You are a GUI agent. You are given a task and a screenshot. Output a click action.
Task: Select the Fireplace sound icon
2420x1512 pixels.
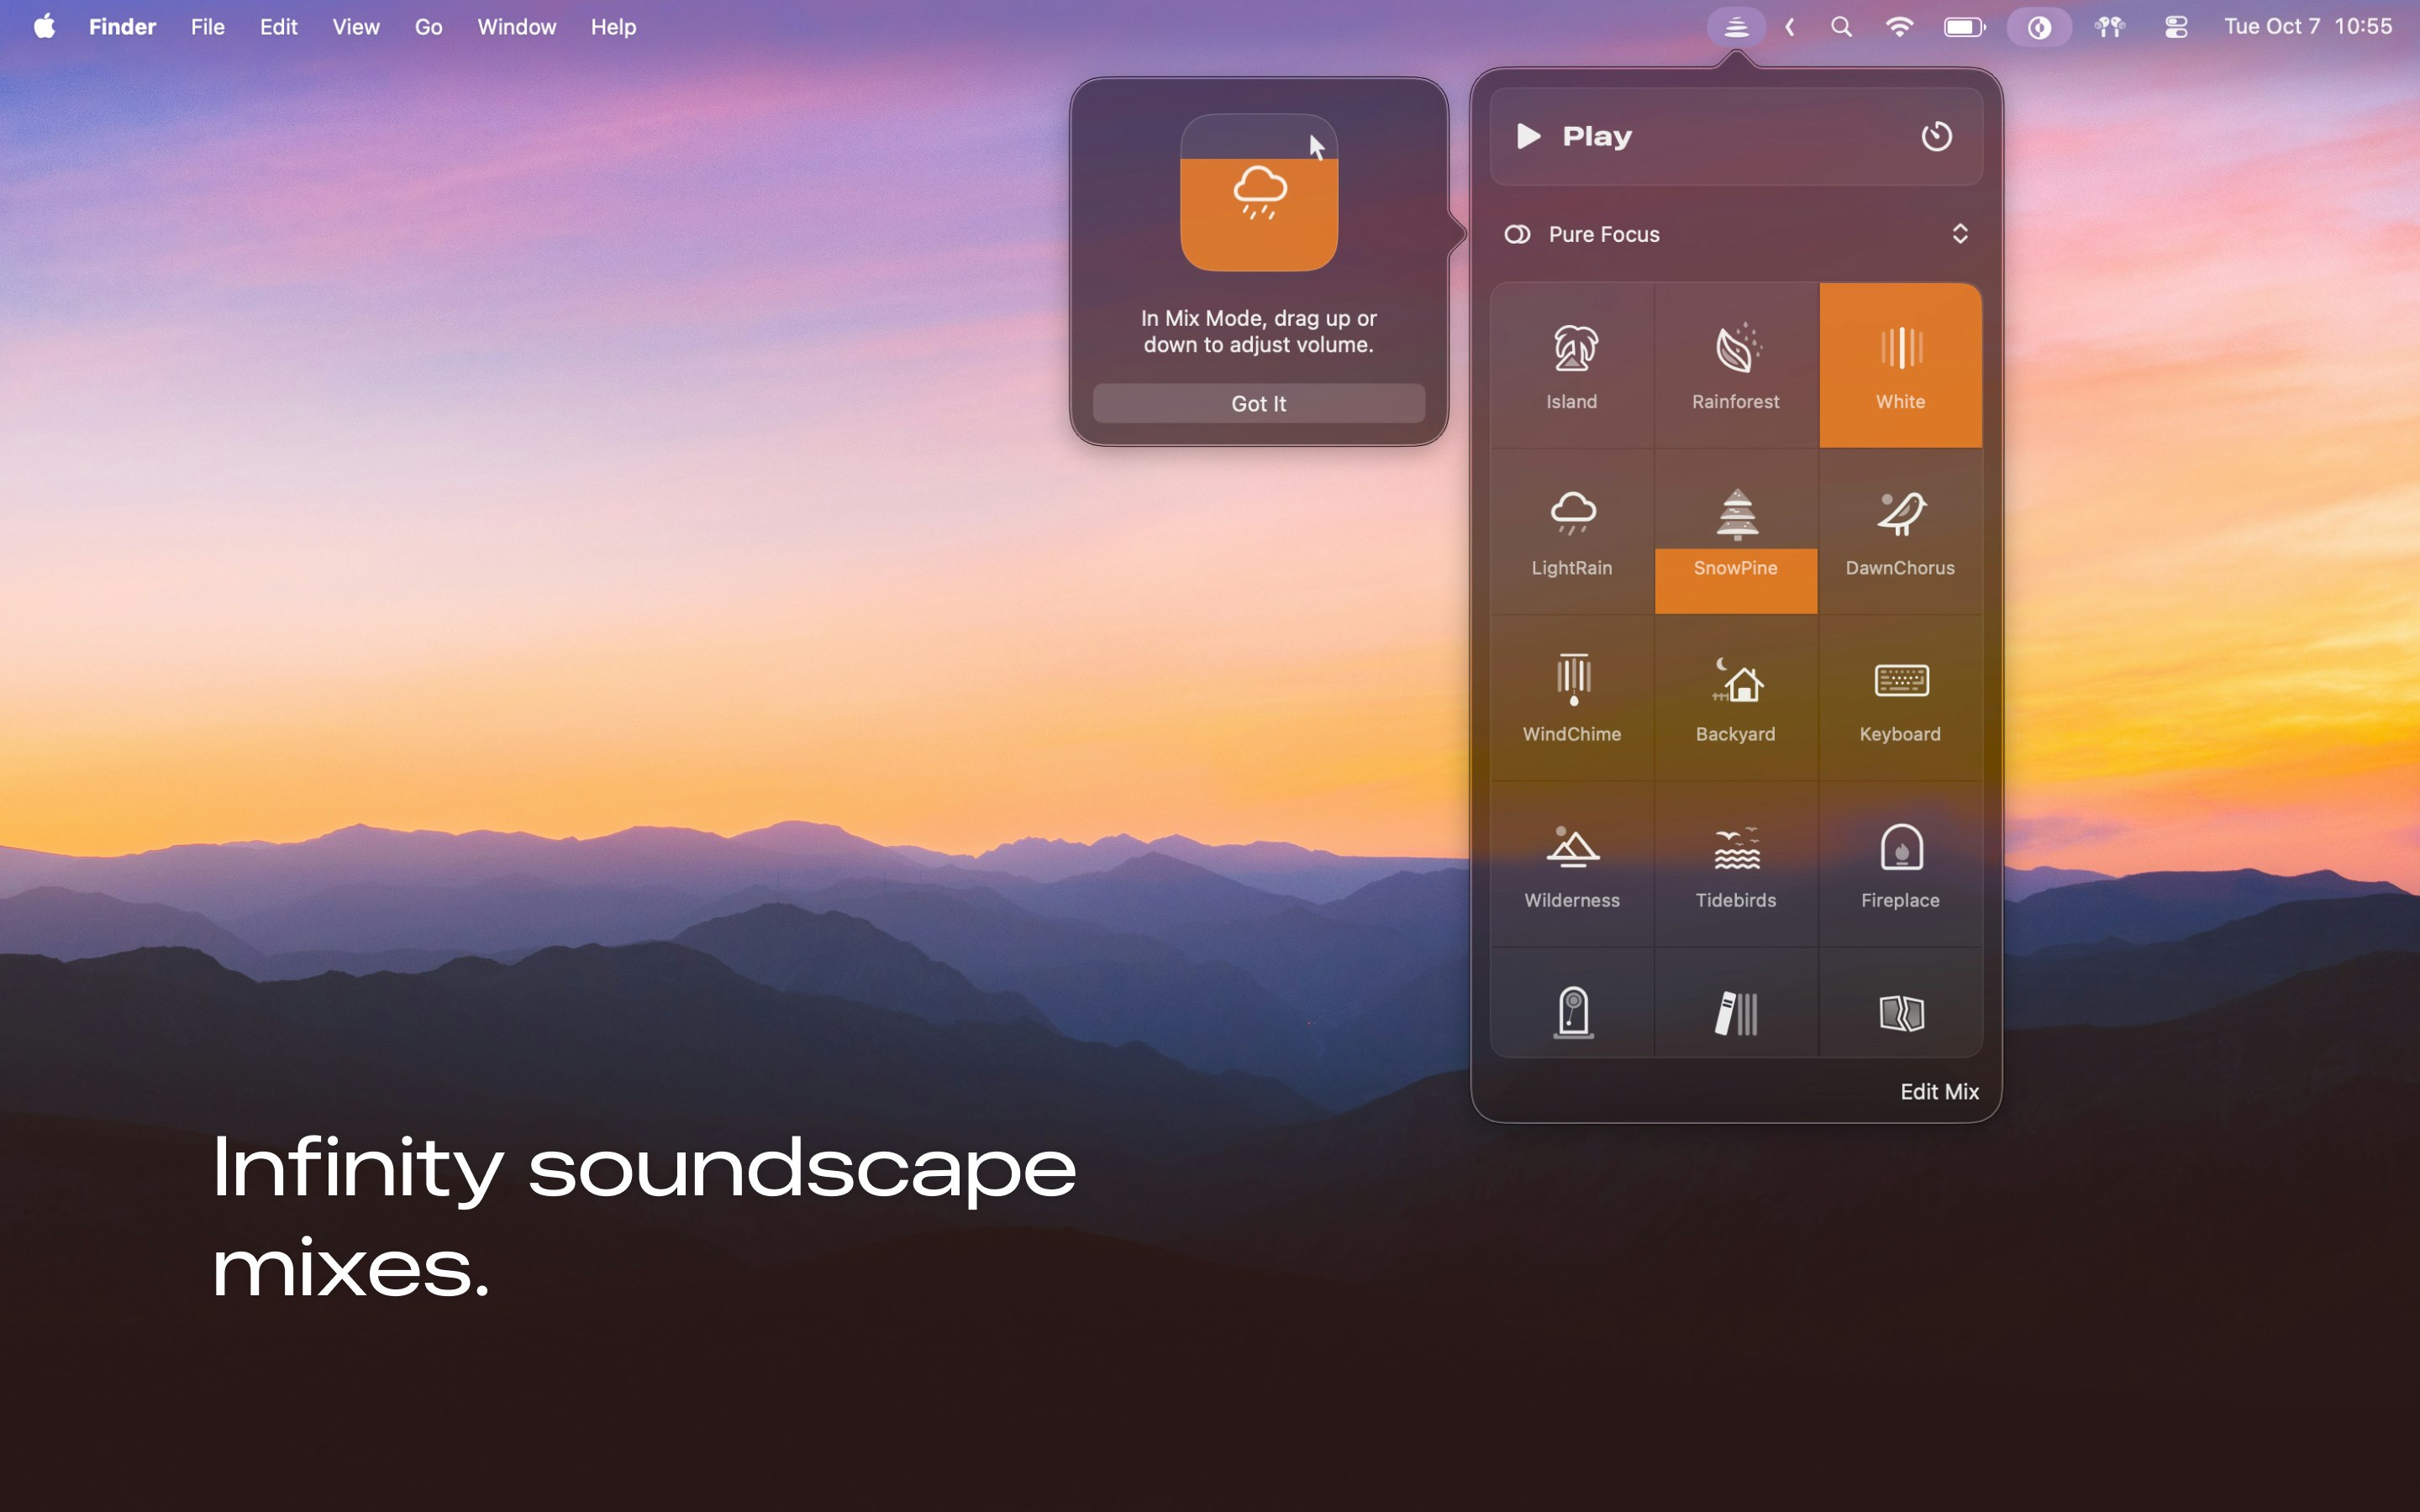click(1899, 862)
